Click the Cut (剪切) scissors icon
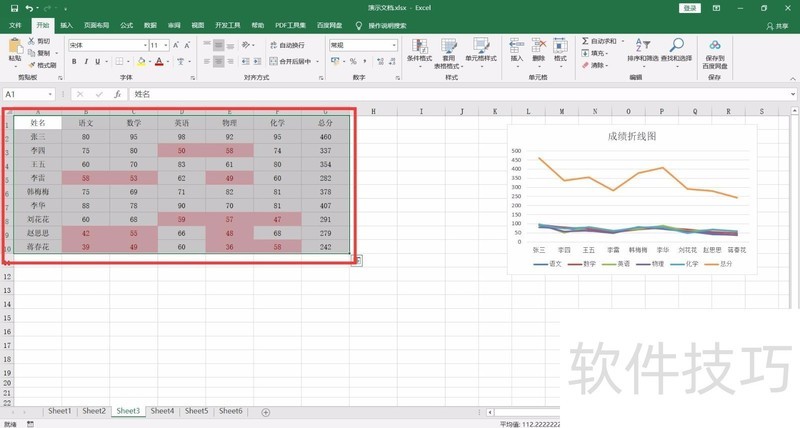 pyautogui.click(x=32, y=42)
